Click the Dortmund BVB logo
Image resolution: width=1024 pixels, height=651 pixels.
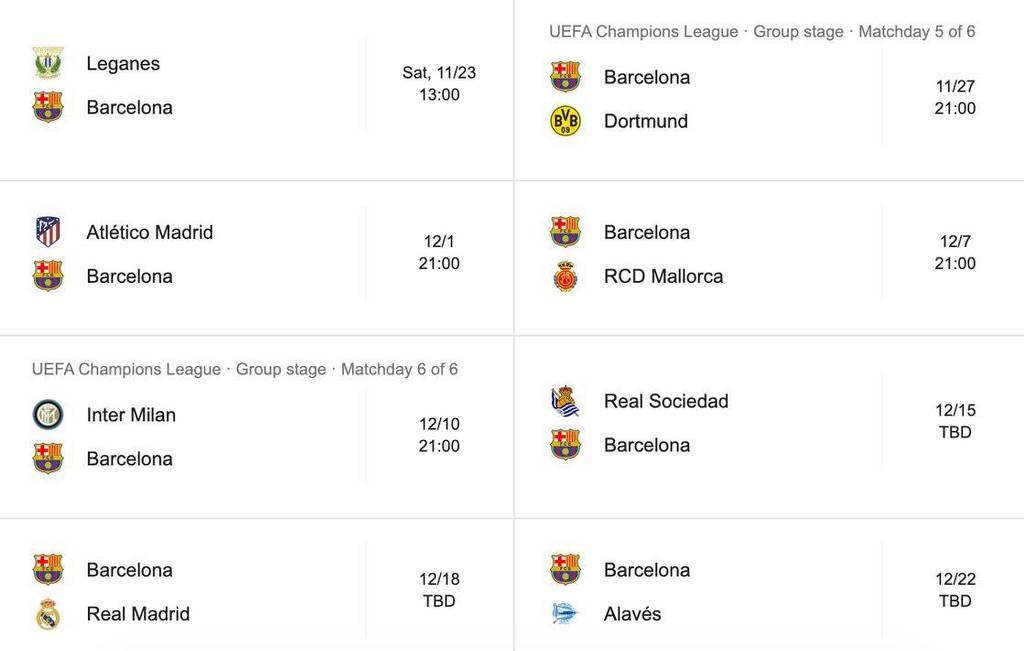566,121
